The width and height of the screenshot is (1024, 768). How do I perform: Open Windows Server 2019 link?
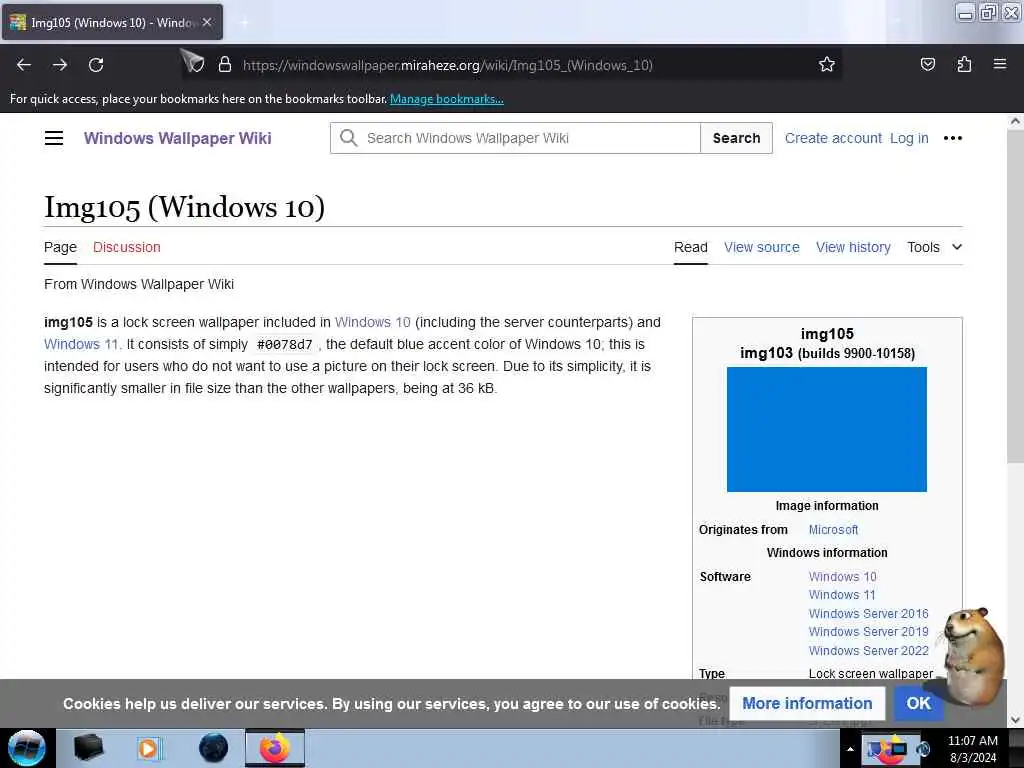[x=869, y=632]
